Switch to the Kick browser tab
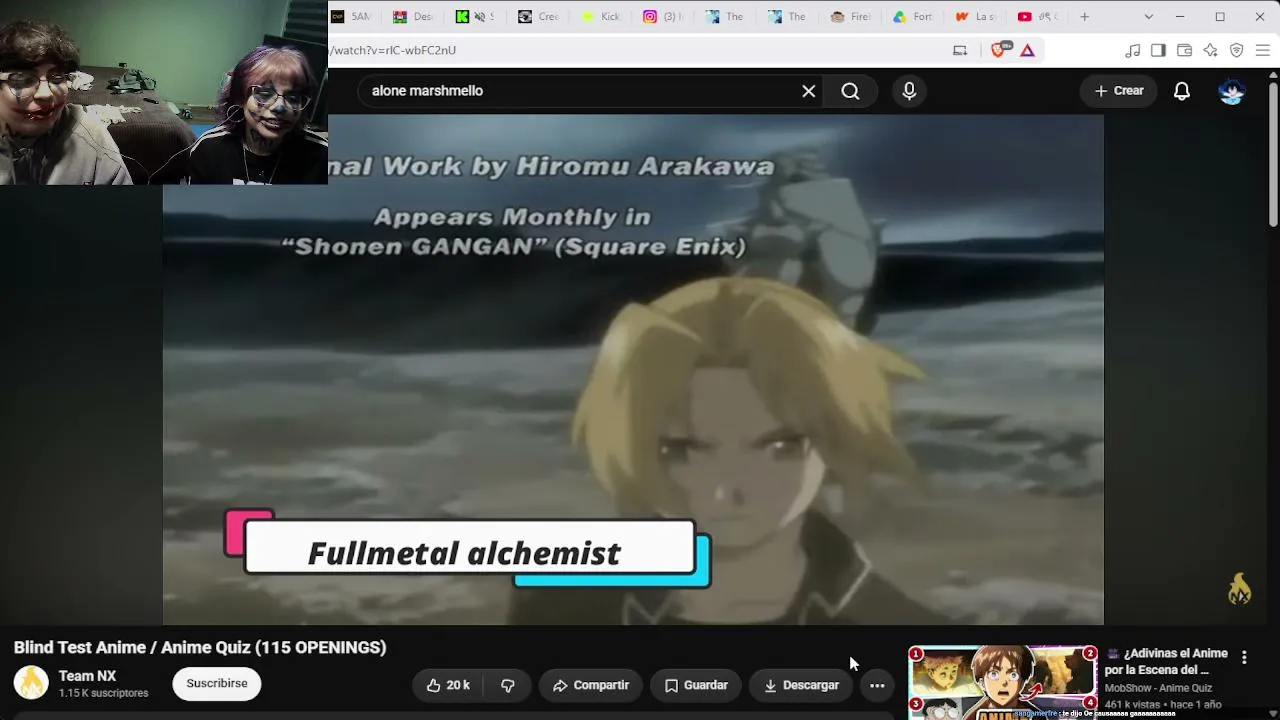The height and width of the screenshot is (720, 1280). coord(600,16)
